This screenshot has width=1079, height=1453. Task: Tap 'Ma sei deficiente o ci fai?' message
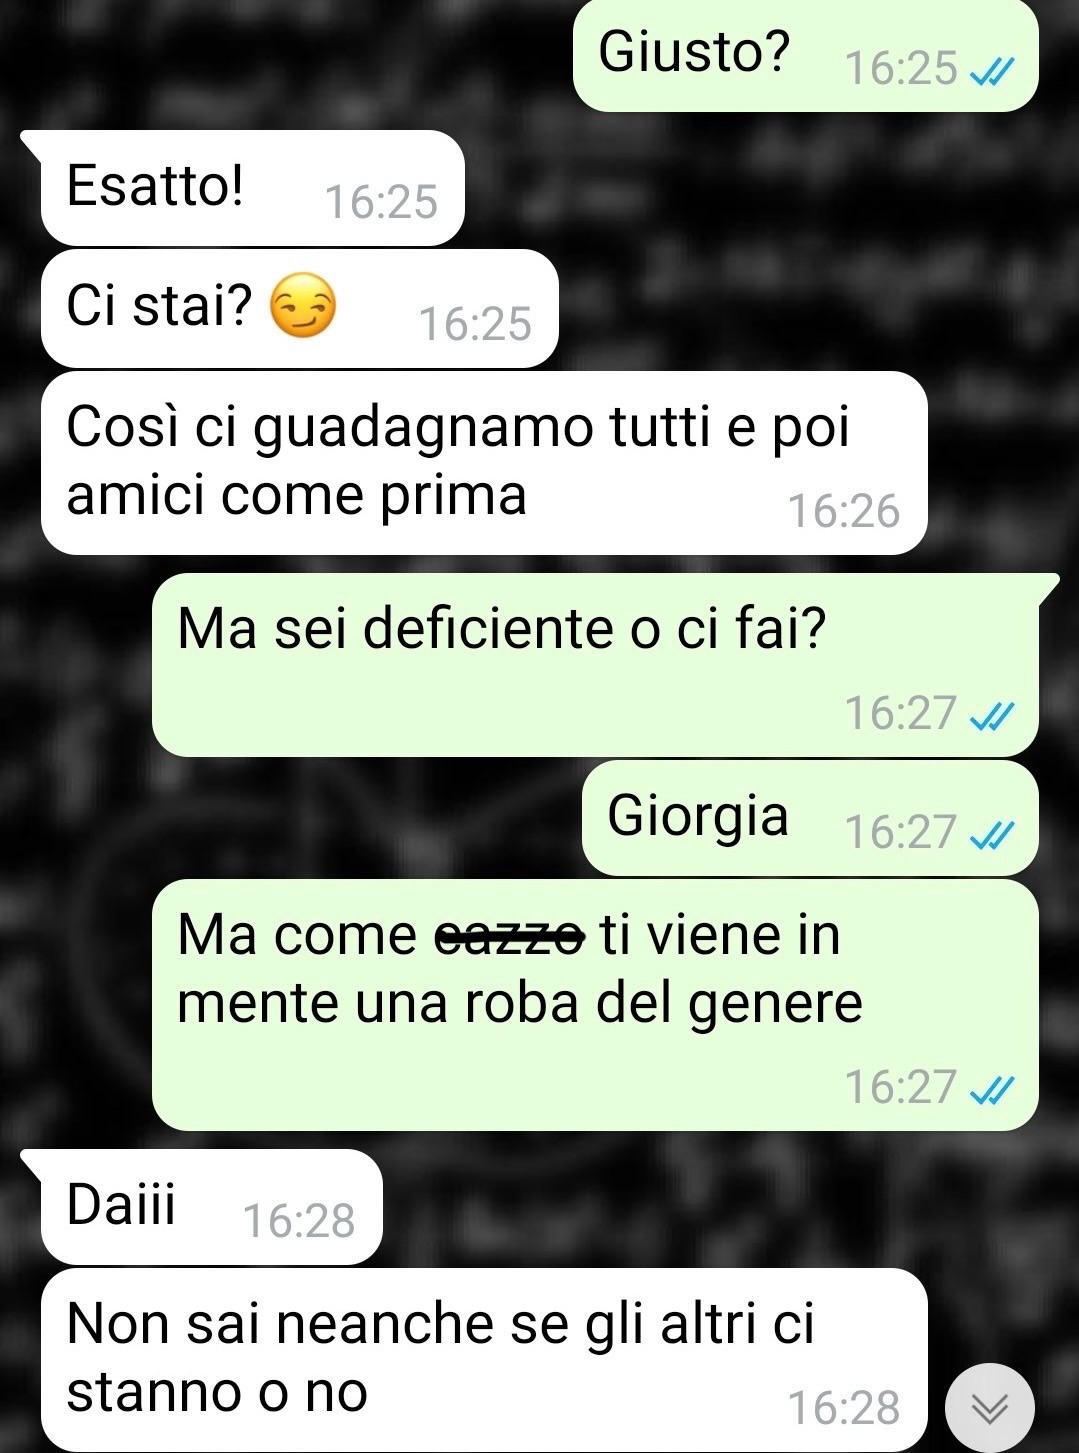pyautogui.click(x=595, y=665)
